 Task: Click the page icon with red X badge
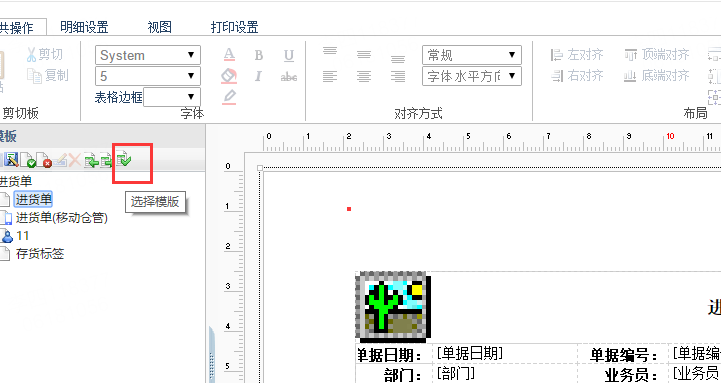44,160
